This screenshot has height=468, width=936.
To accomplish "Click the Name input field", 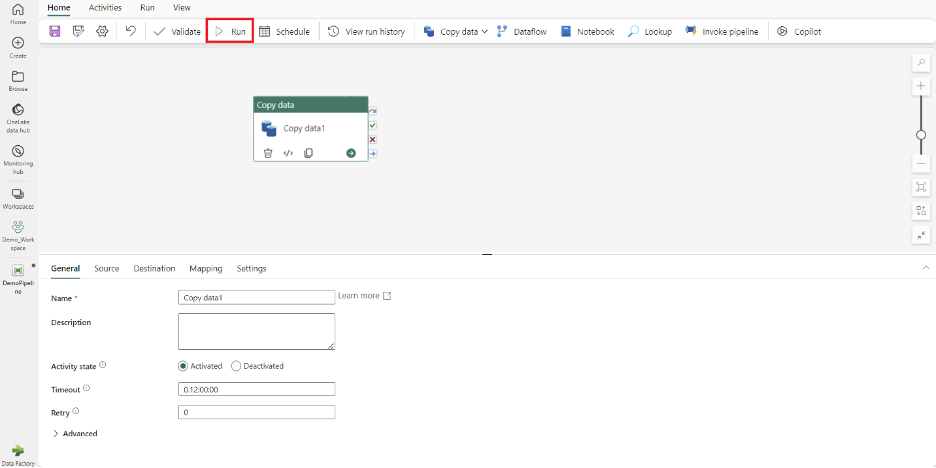I will [256, 297].
